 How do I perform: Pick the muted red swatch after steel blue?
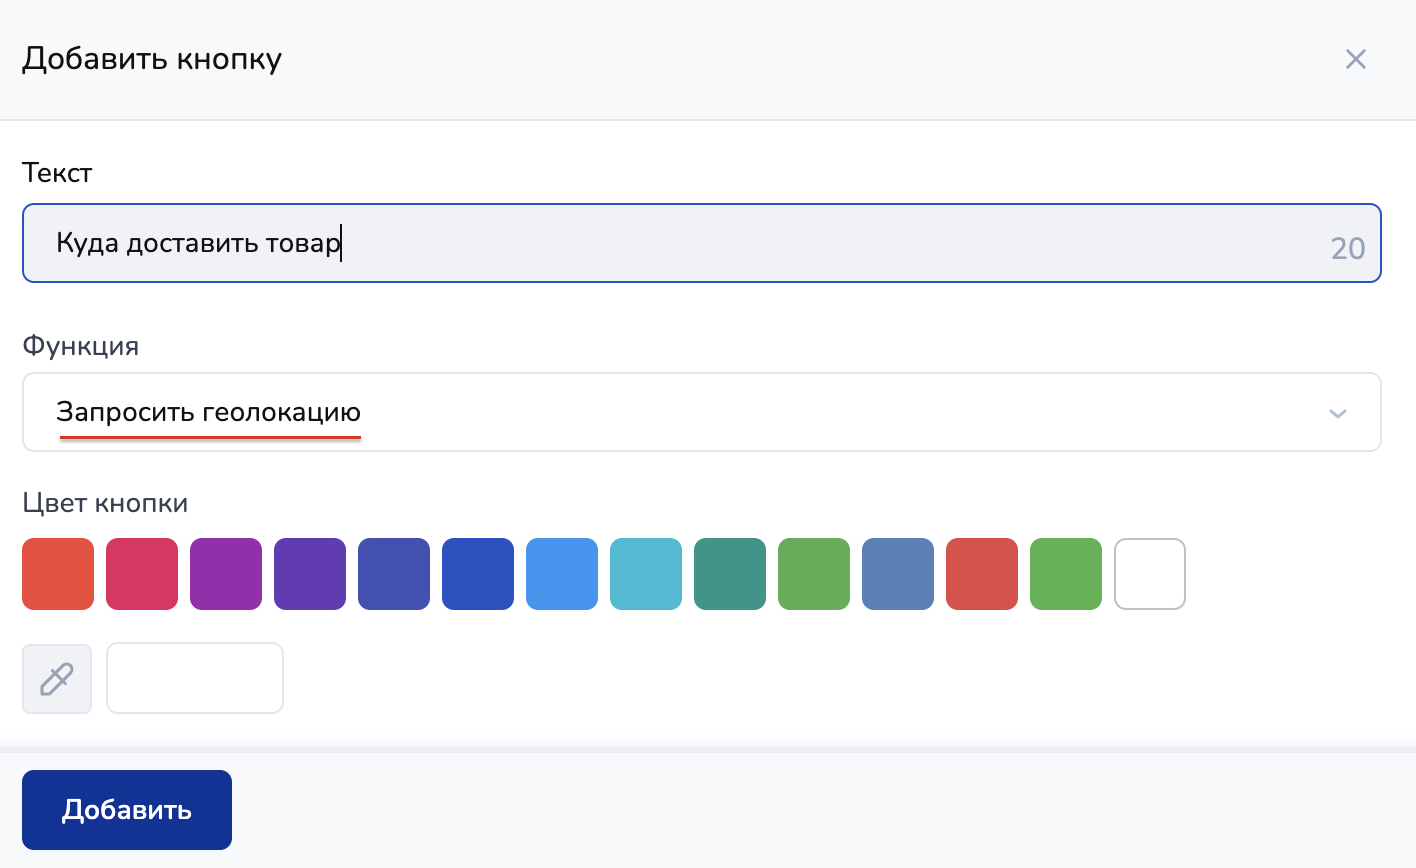point(982,574)
